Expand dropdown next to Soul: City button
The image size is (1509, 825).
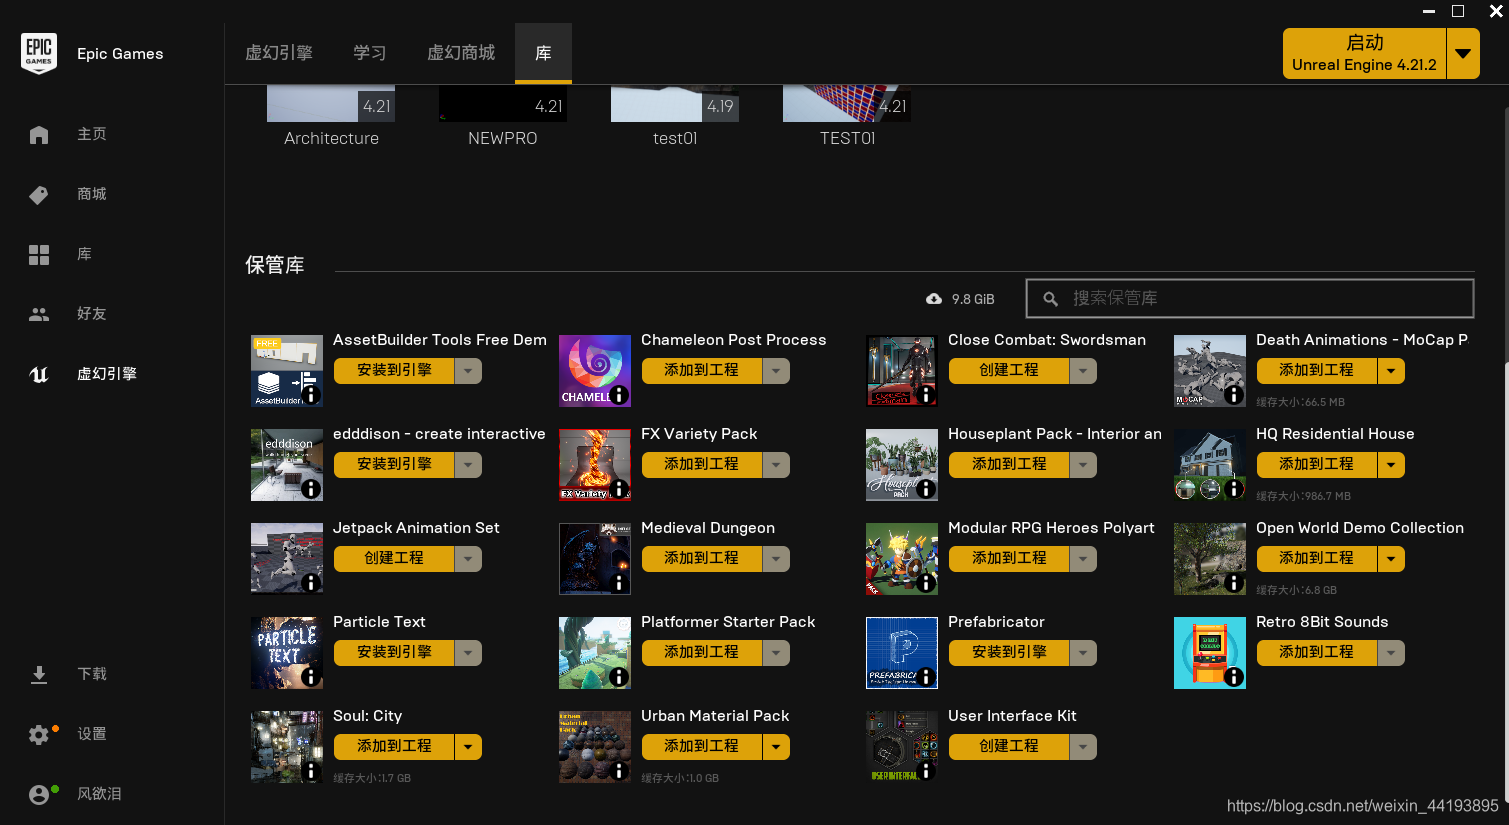[468, 747]
